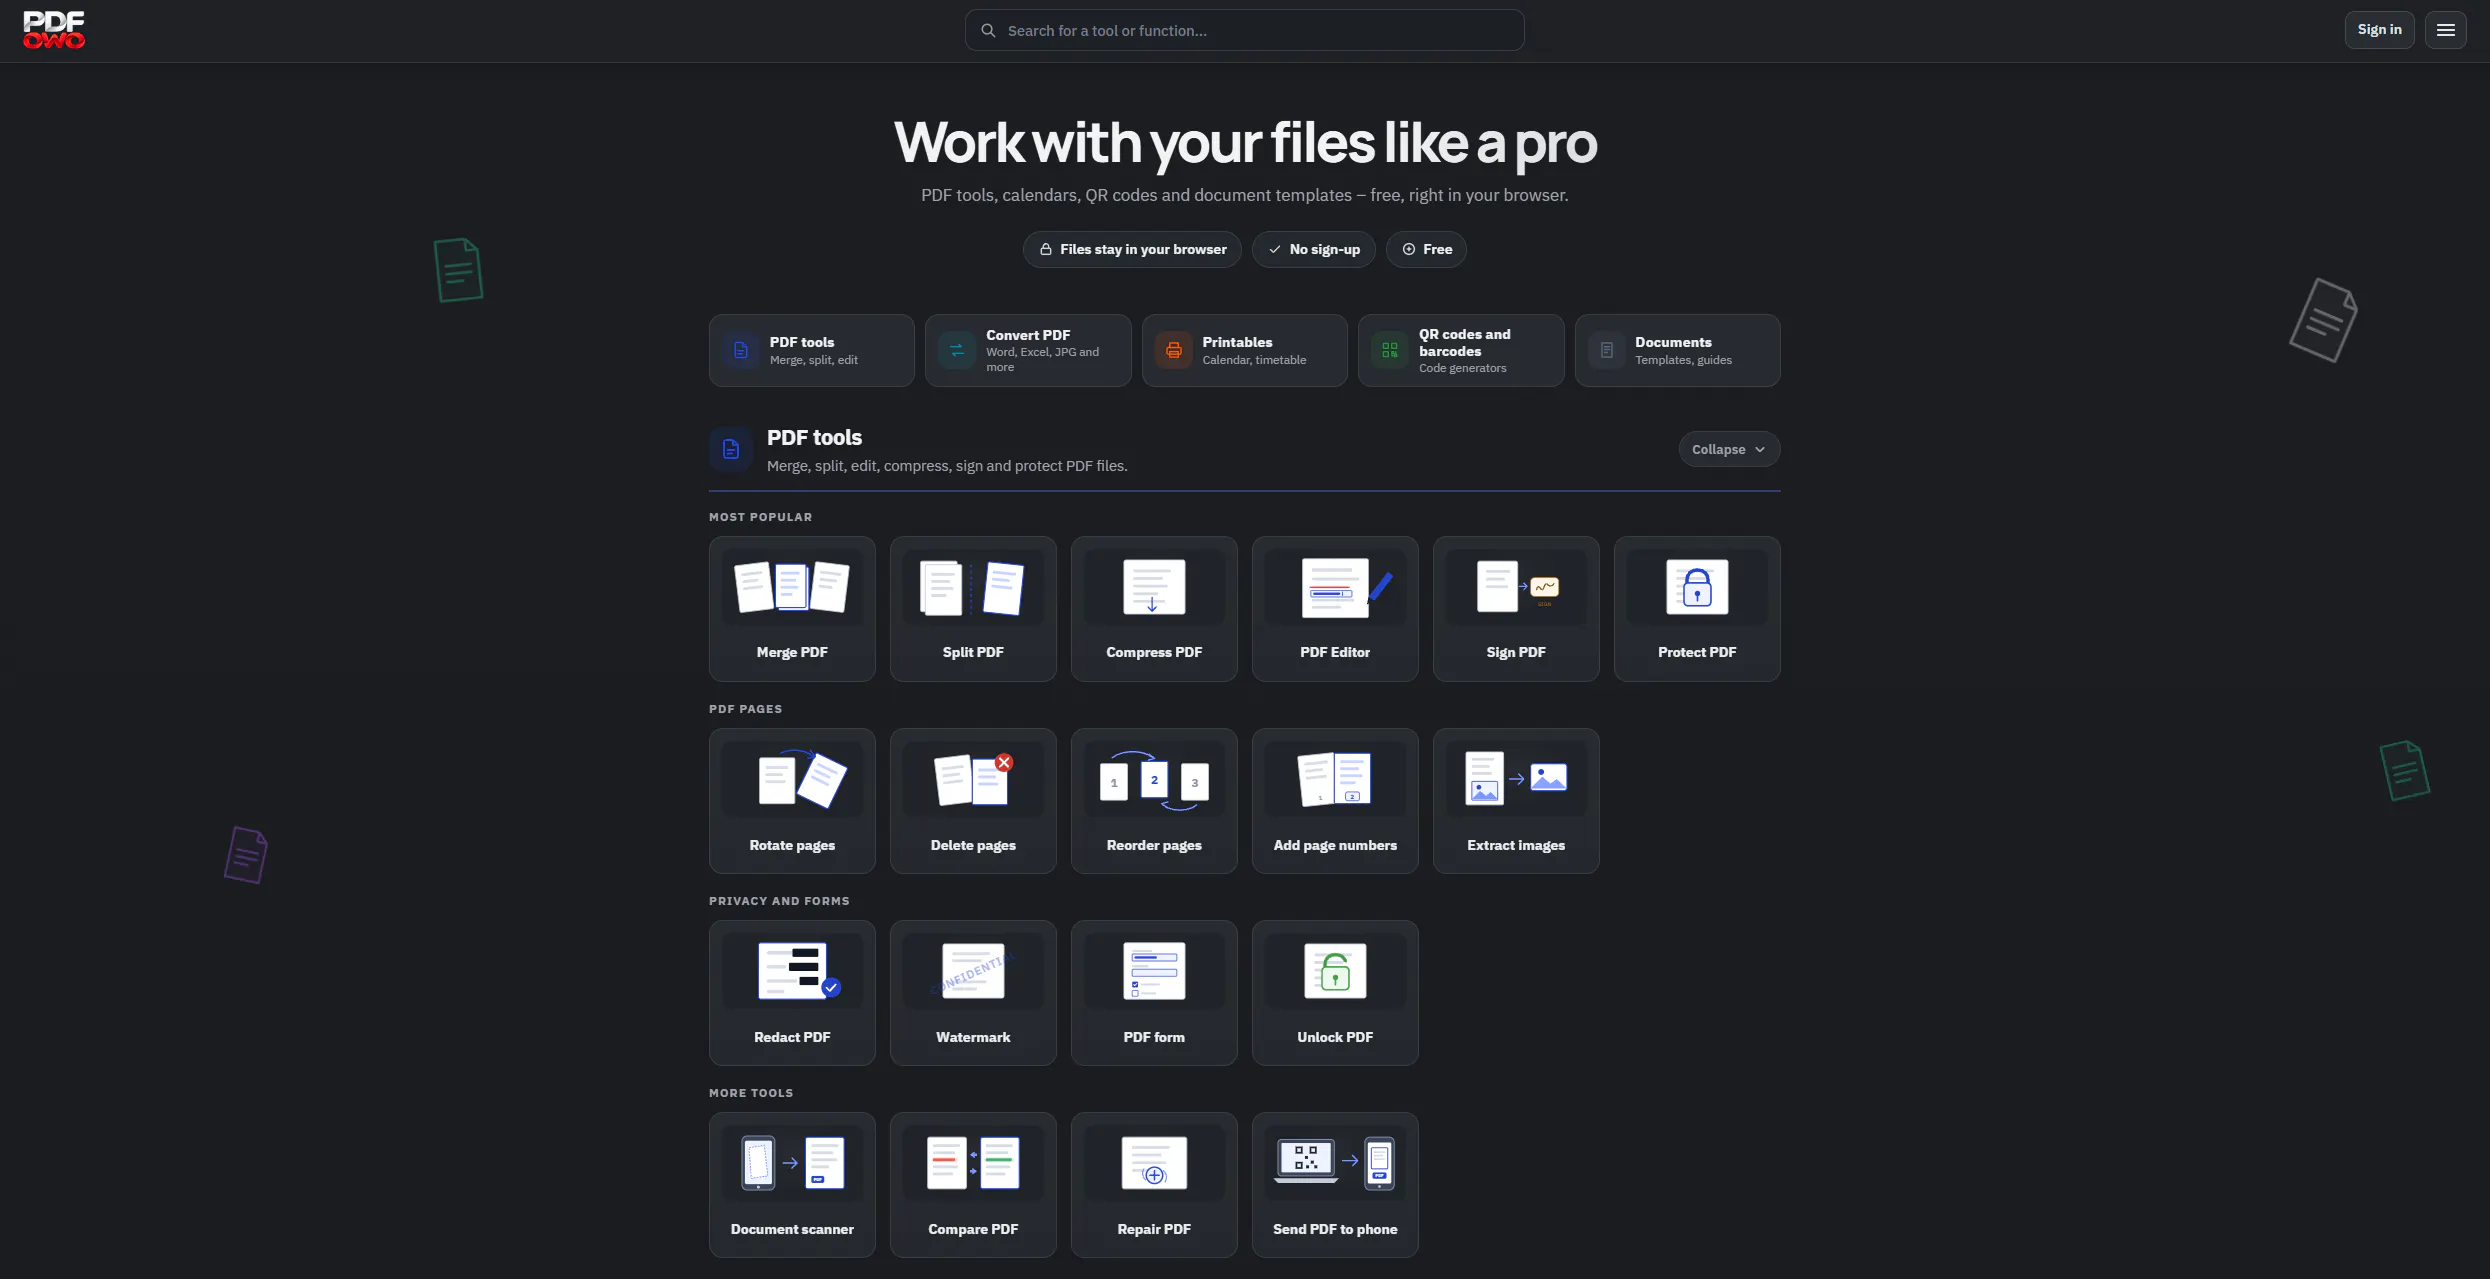
Task: Focus the tool search field
Action: tap(1245, 30)
